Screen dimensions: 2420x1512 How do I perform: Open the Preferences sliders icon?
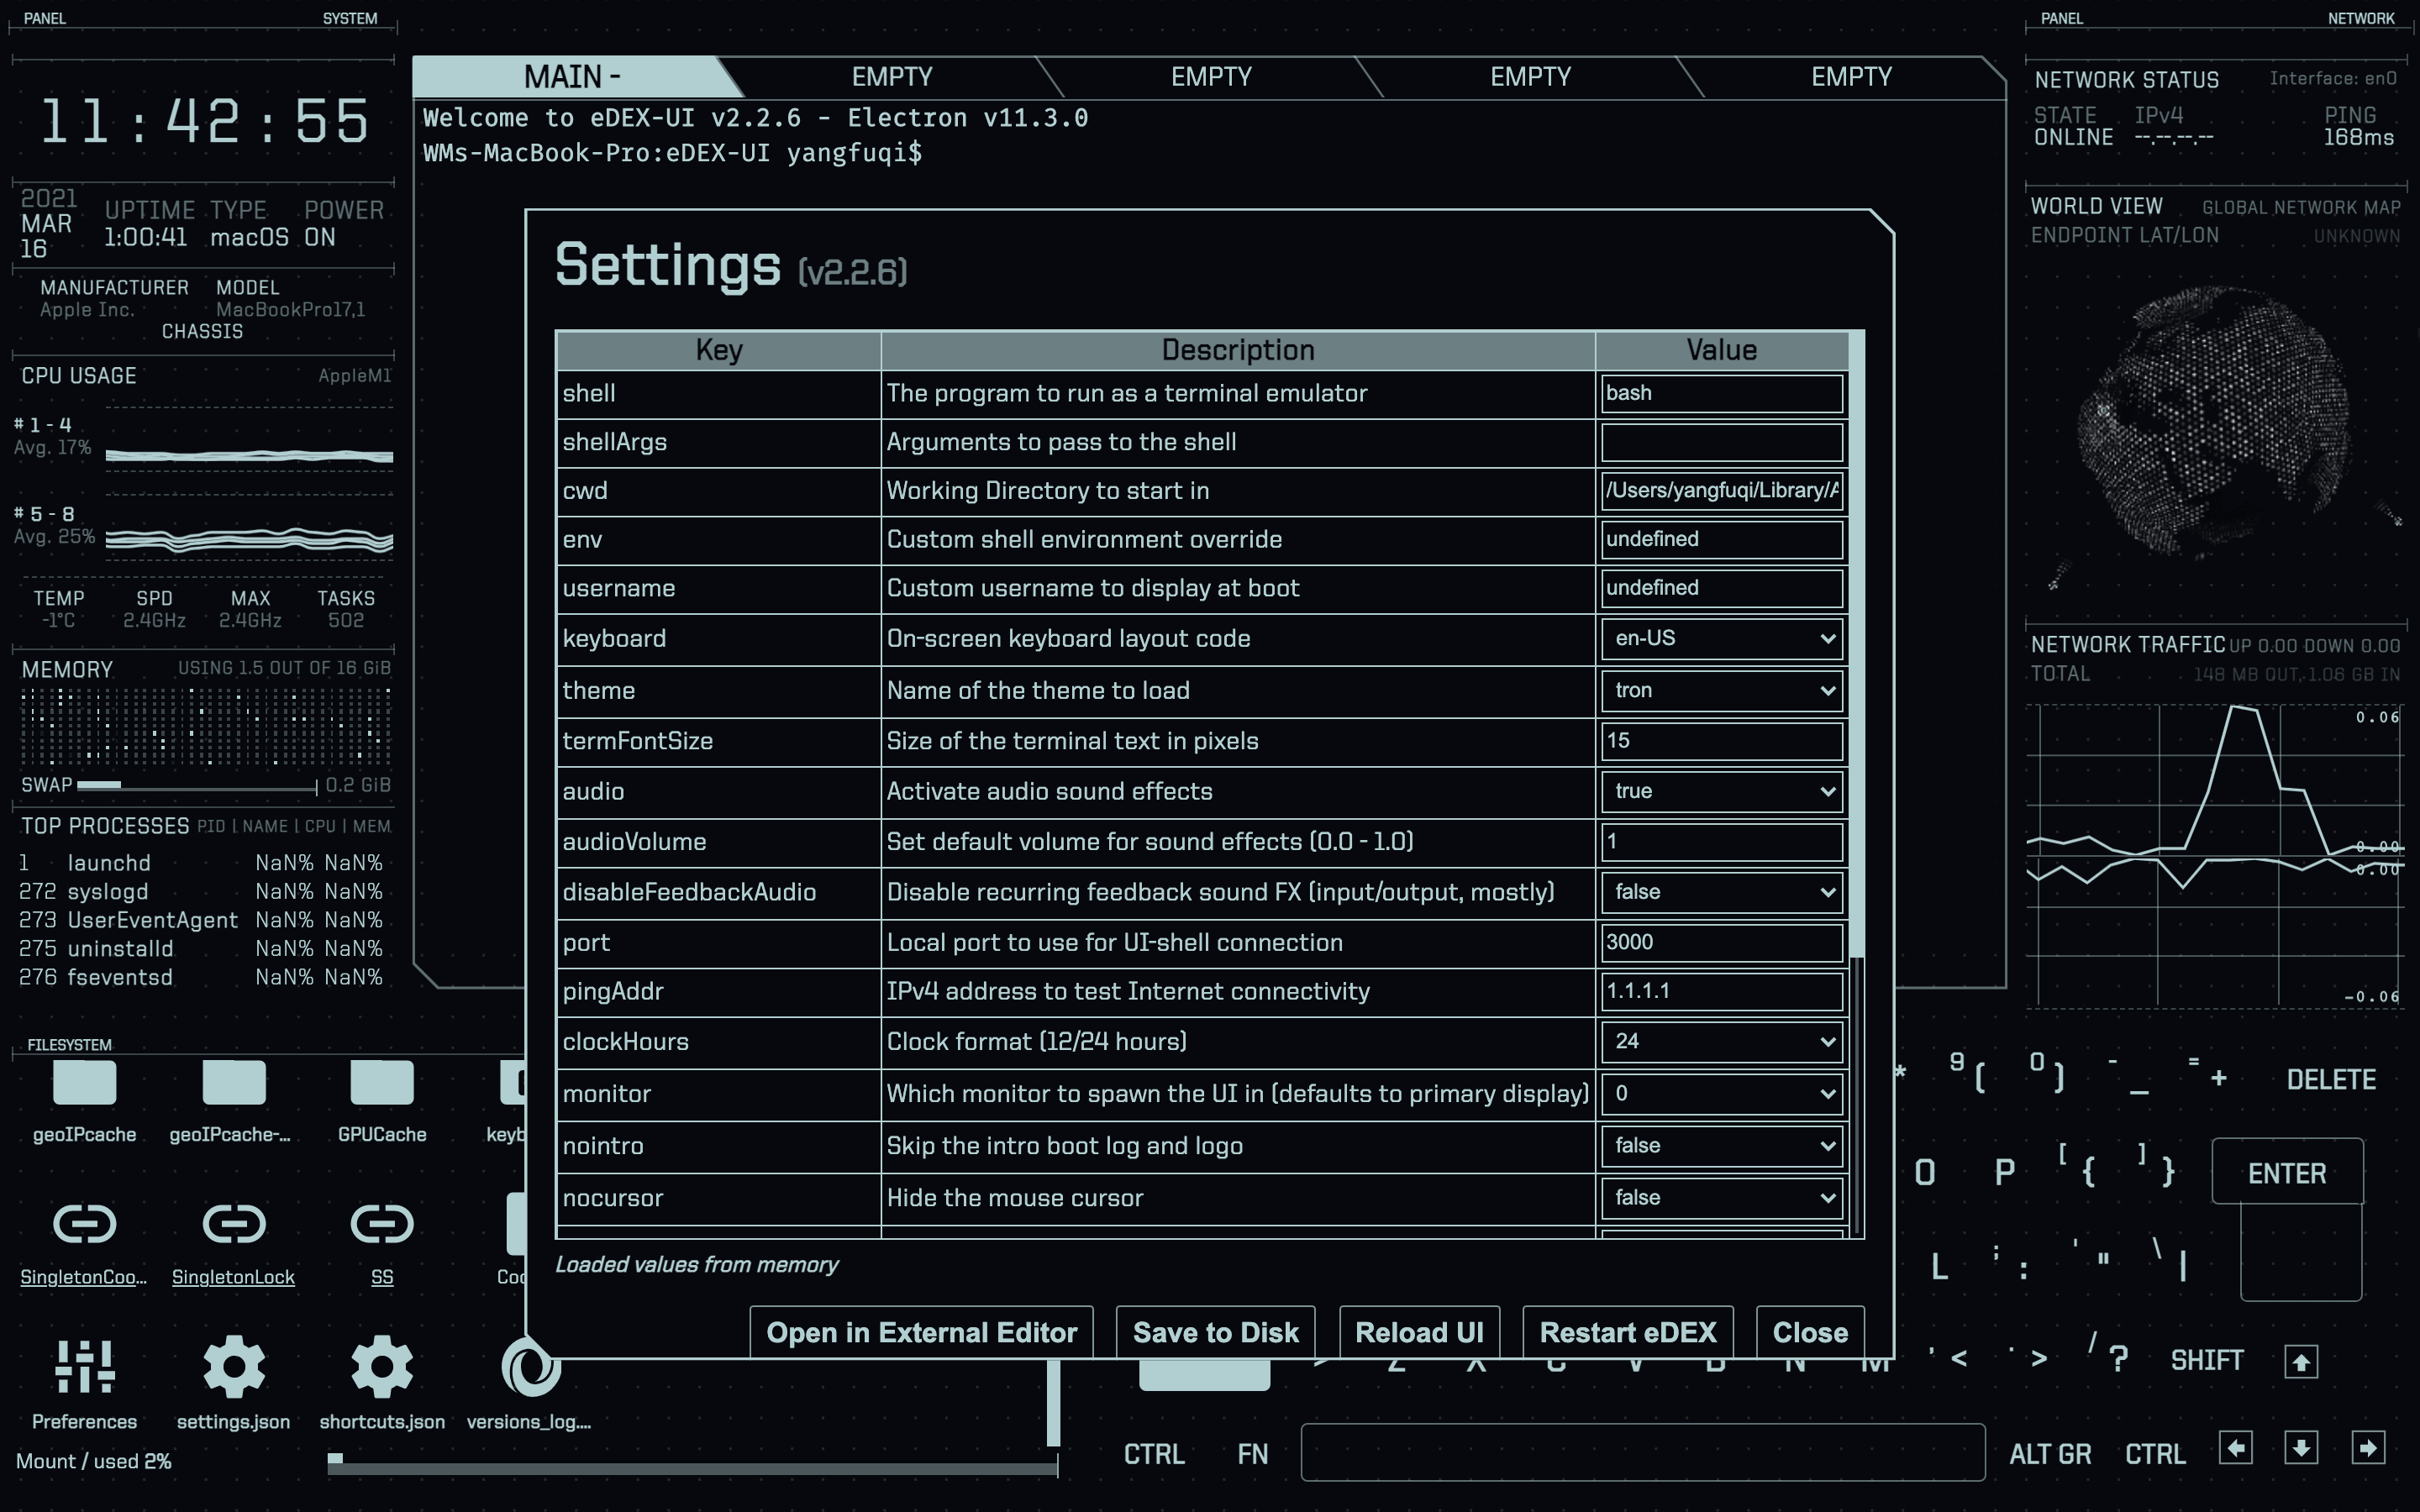pos(84,1366)
